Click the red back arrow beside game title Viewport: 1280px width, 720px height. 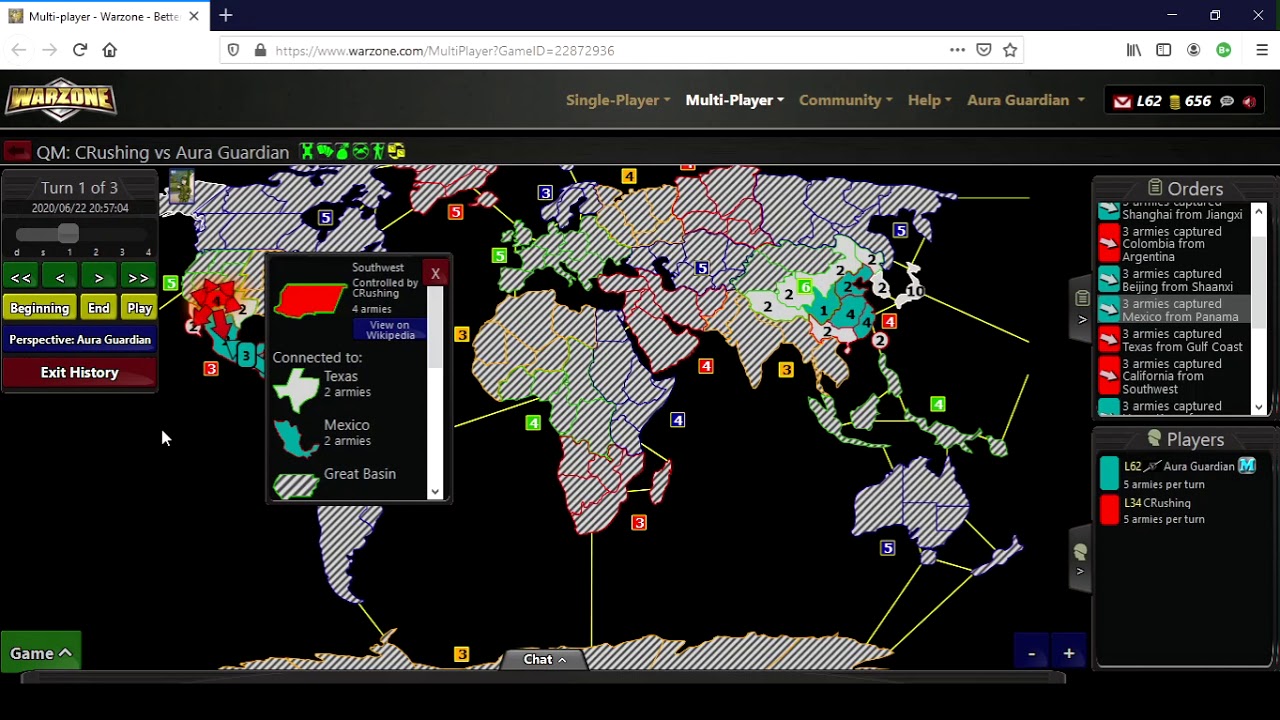16,152
